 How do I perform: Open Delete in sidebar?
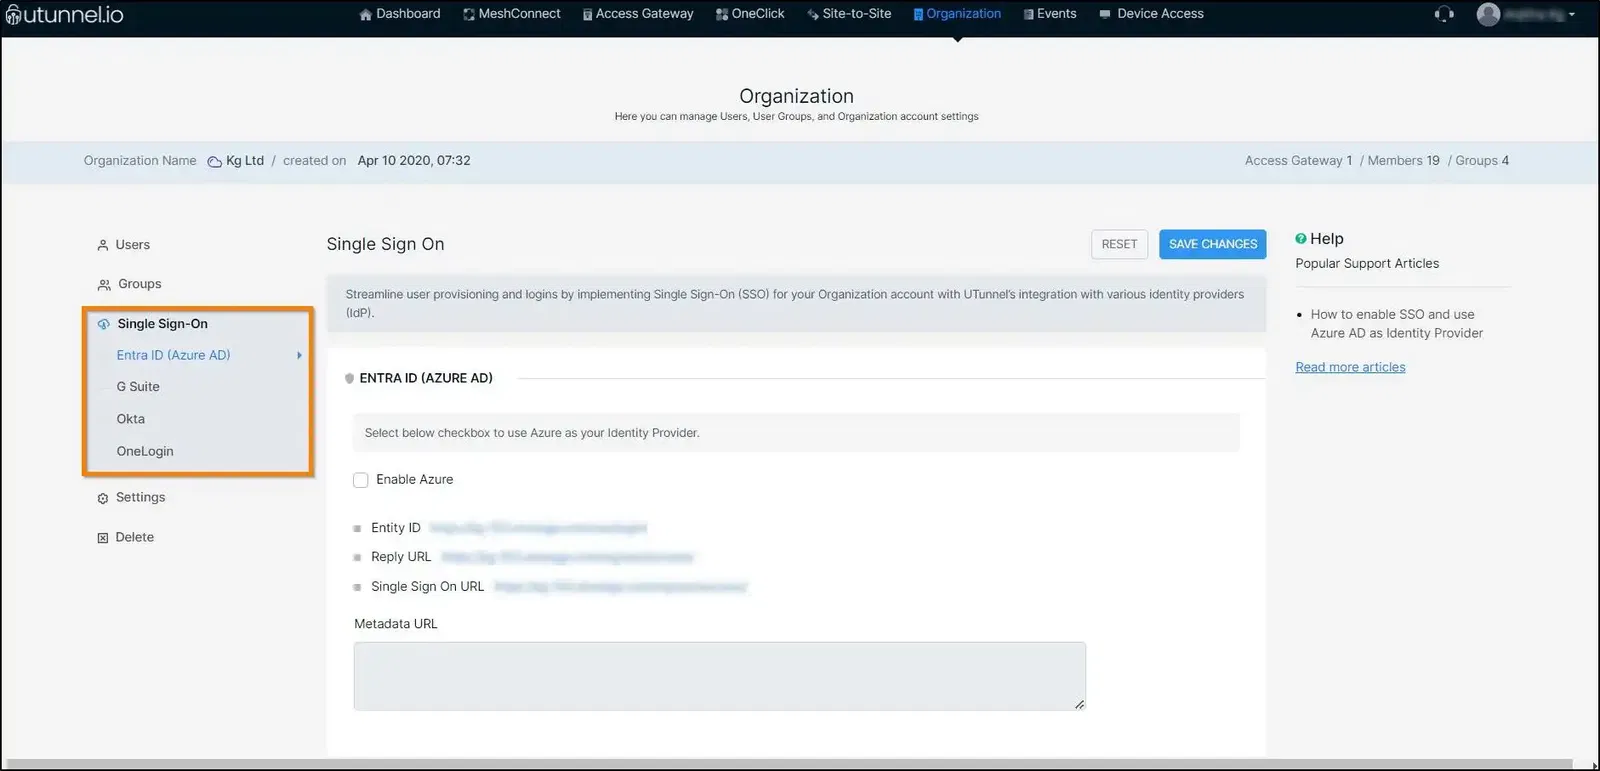(x=135, y=537)
